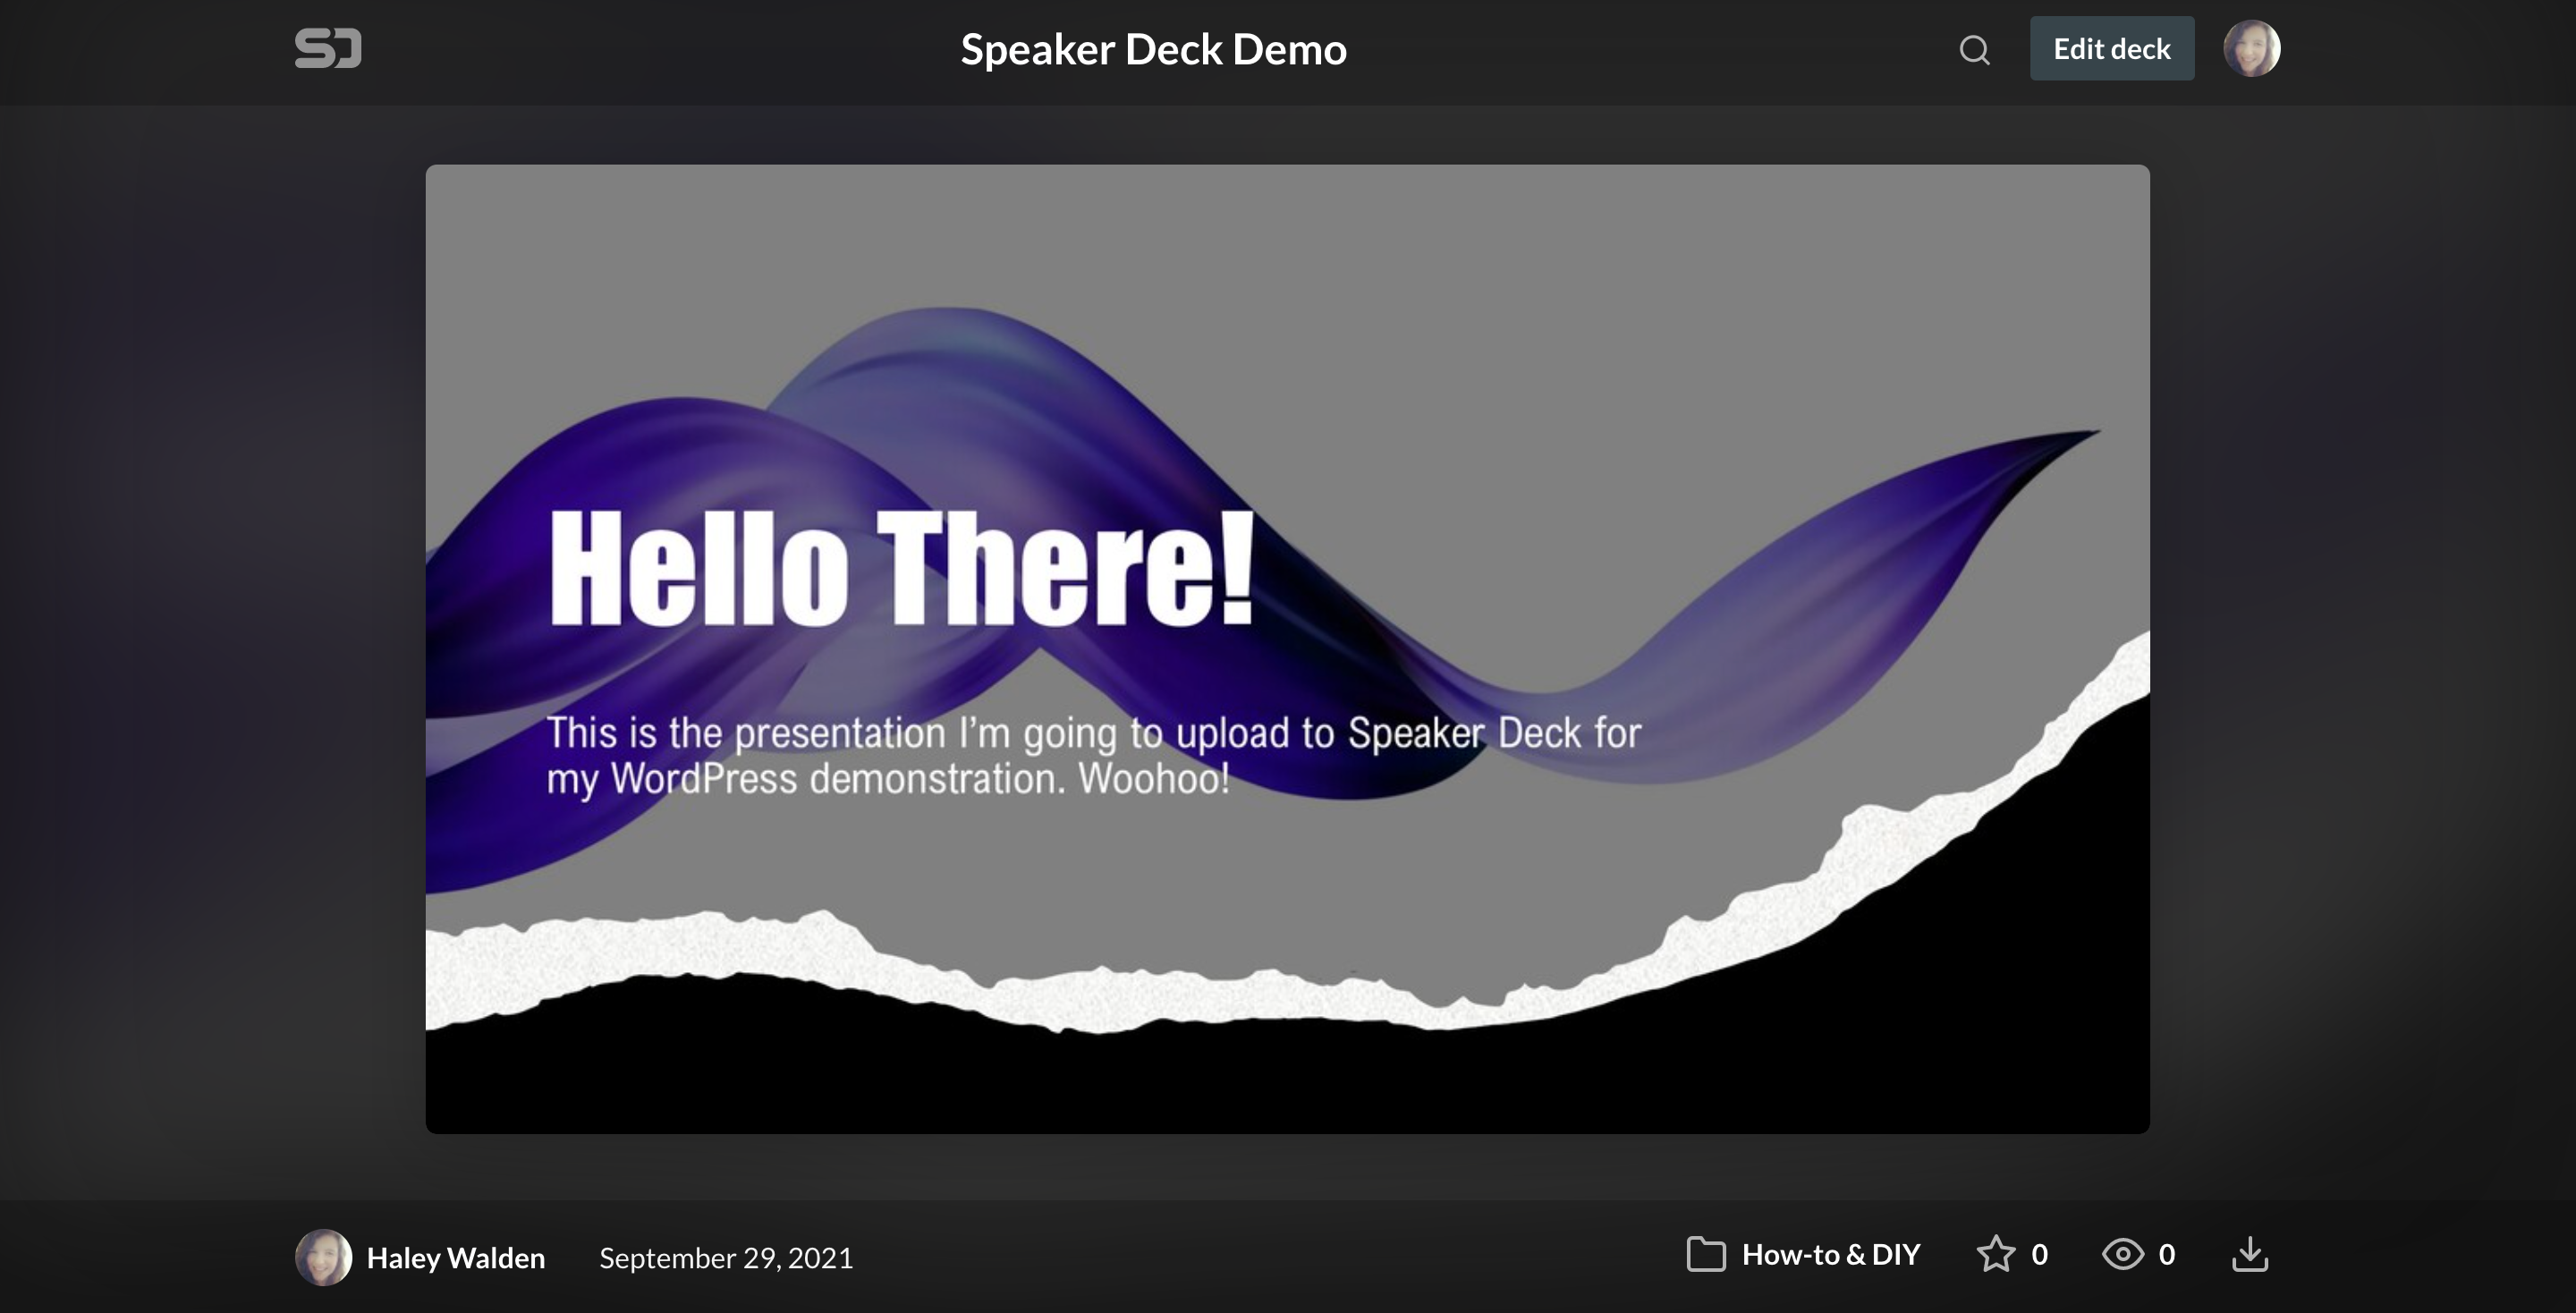This screenshot has width=2576, height=1313.
Task: Click the star count number
Action: coord(2040,1254)
